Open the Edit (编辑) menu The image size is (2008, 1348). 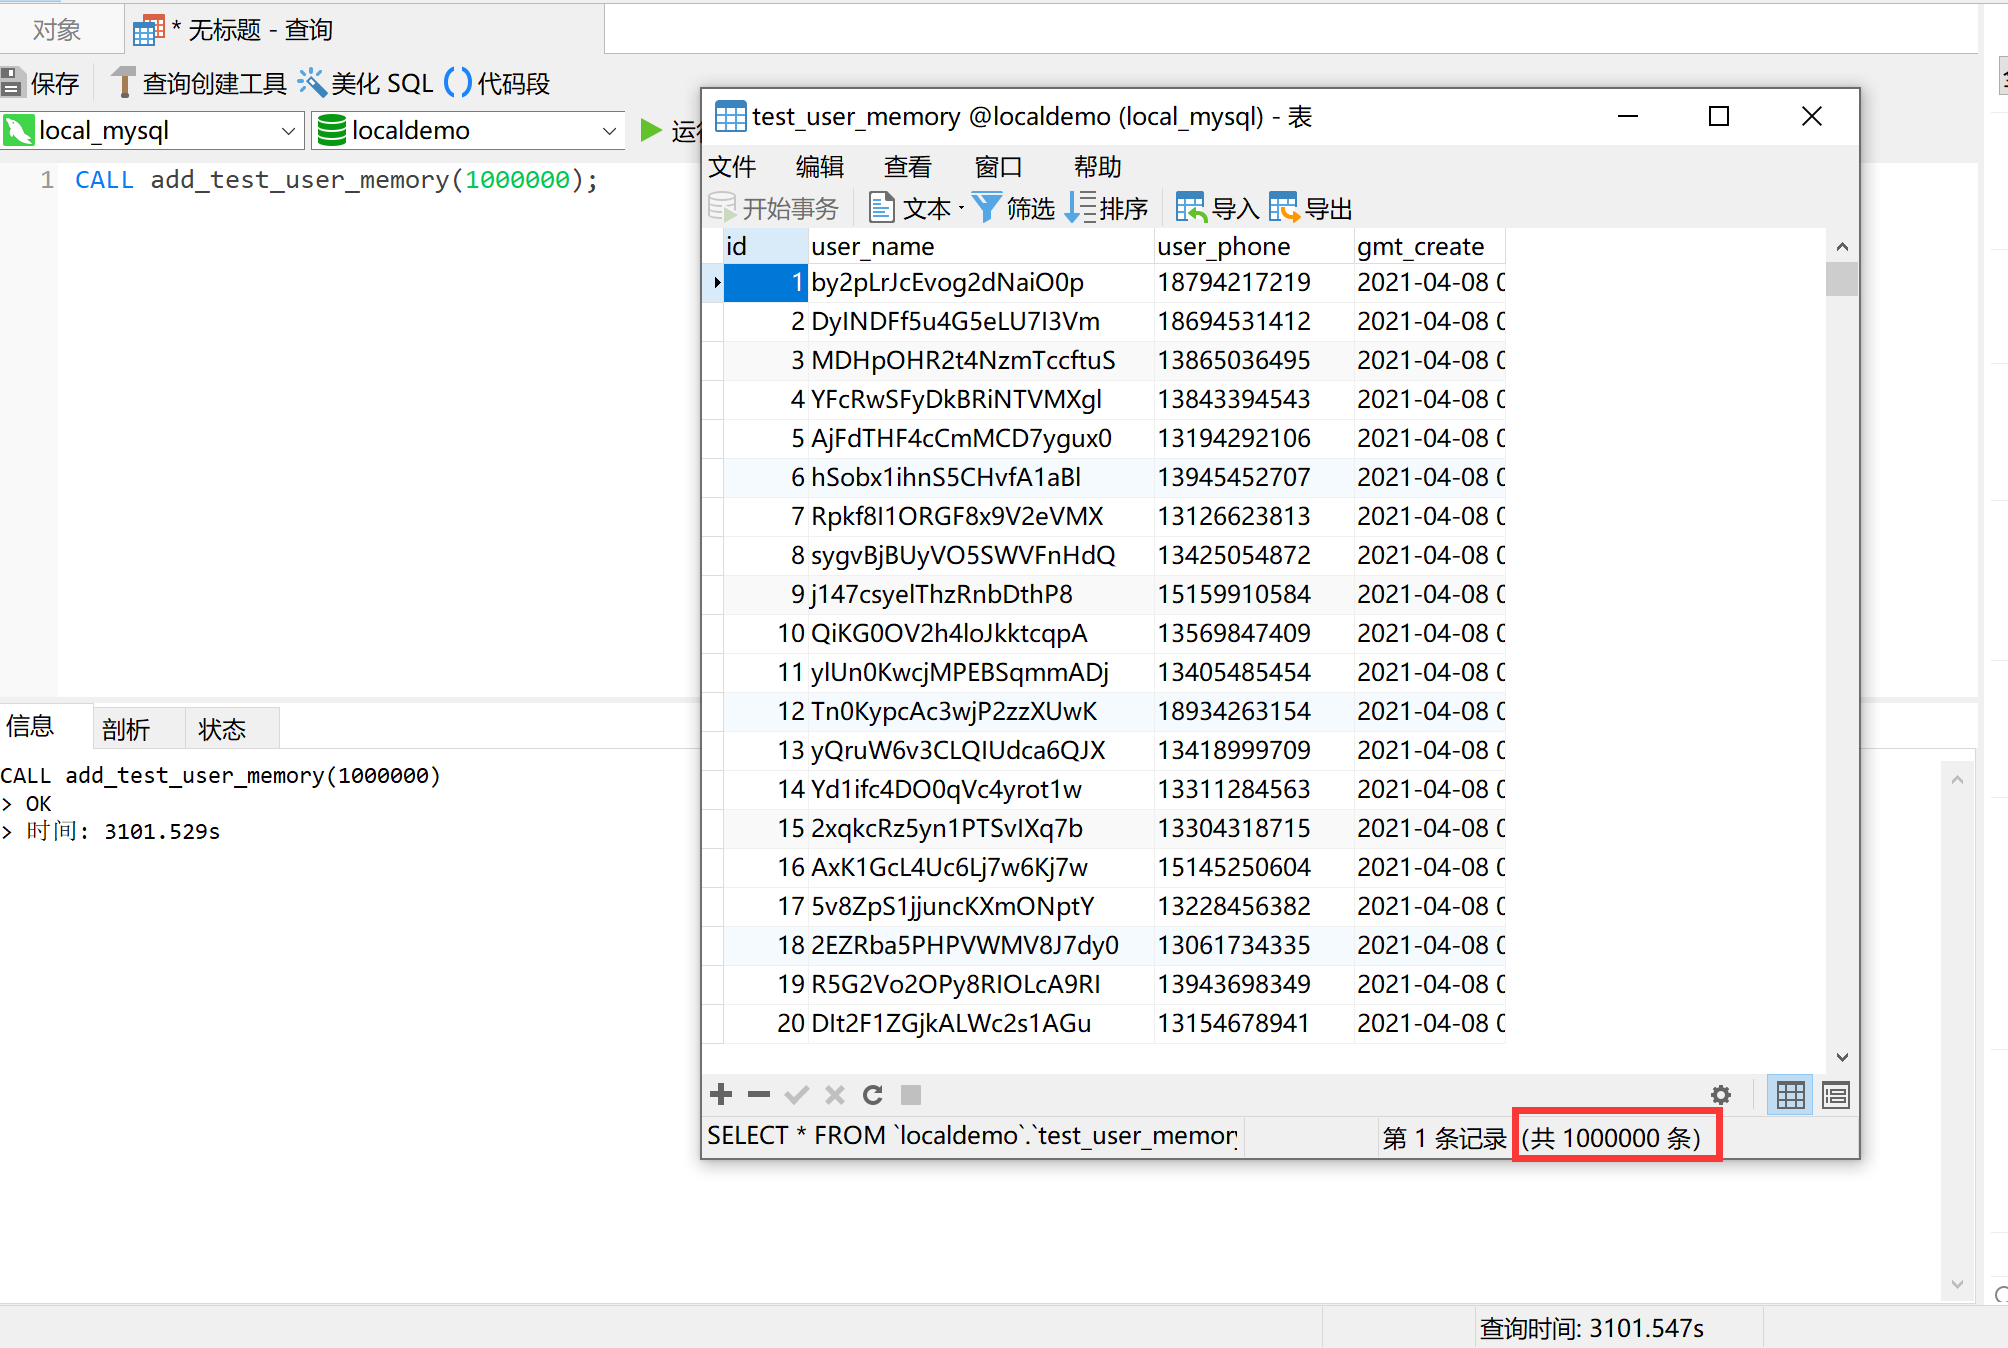819,166
